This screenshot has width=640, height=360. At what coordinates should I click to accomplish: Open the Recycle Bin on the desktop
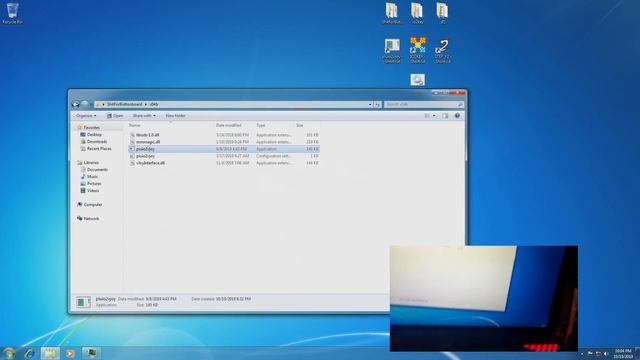pyautogui.click(x=12, y=13)
